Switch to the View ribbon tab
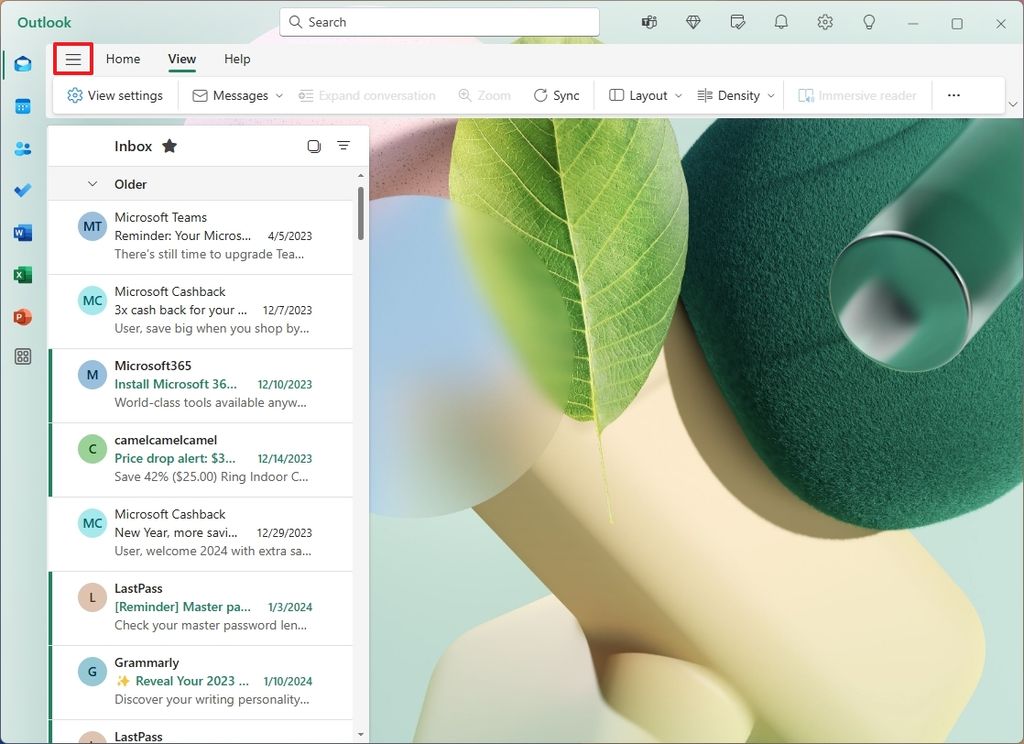 tap(181, 59)
